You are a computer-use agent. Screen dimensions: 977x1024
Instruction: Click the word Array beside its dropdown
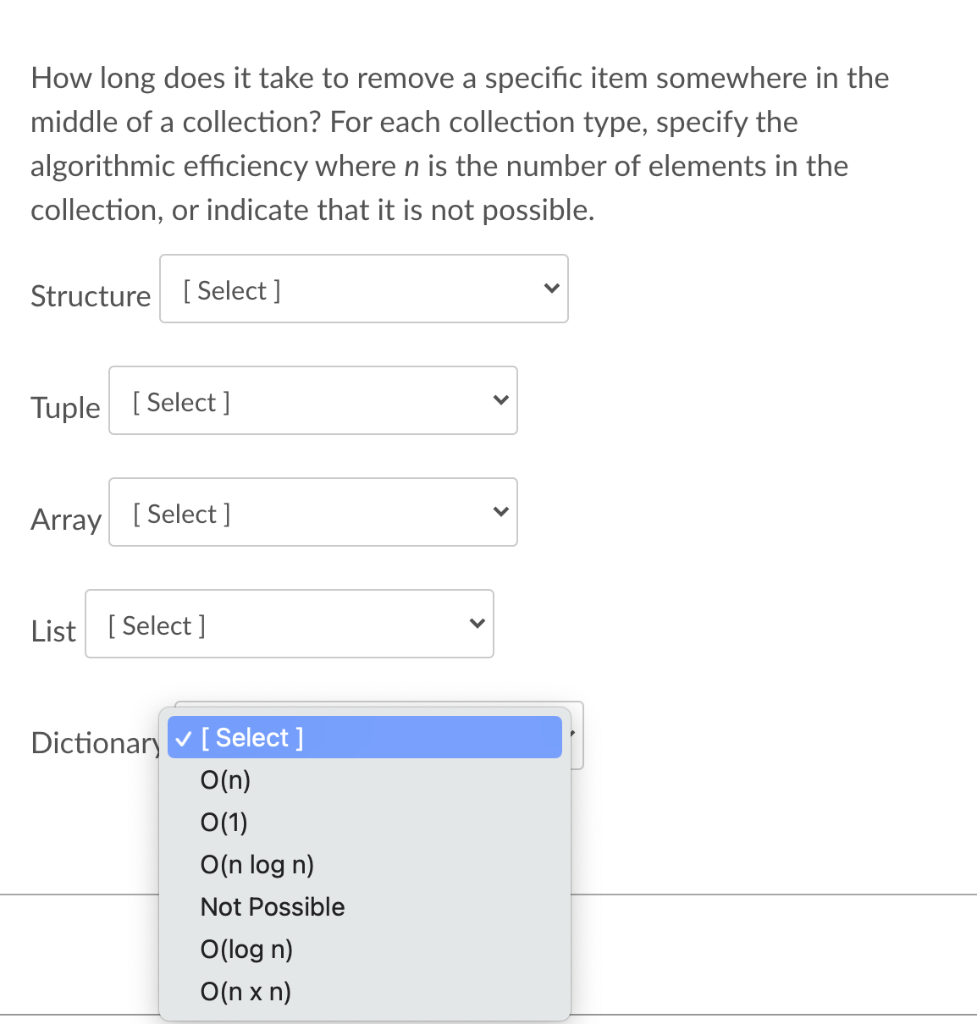coord(65,520)
